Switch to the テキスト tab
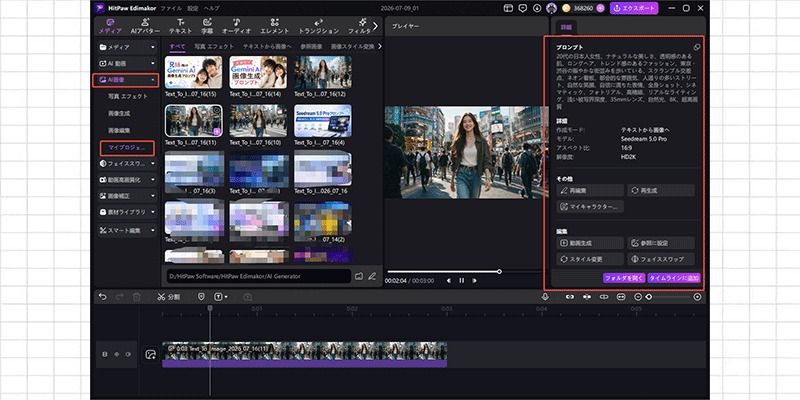Screen dimensions: 800x400 coord(181,27)
